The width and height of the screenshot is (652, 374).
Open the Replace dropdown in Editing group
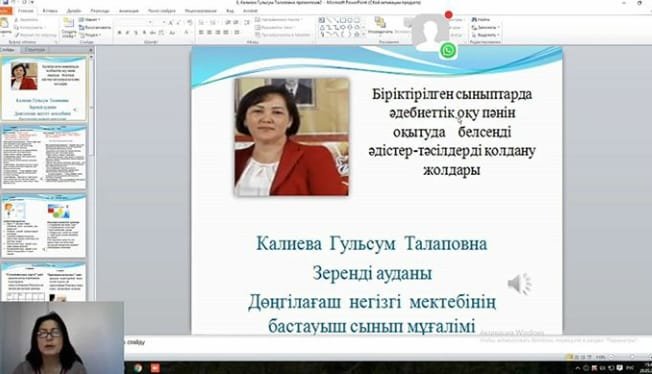486,27
